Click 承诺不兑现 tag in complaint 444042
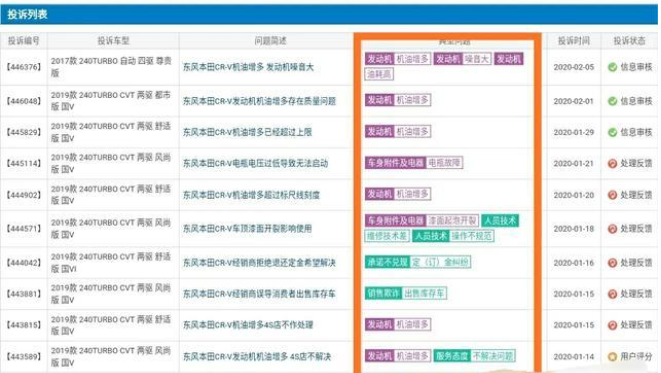661x373 pixels. coord(387,262)
